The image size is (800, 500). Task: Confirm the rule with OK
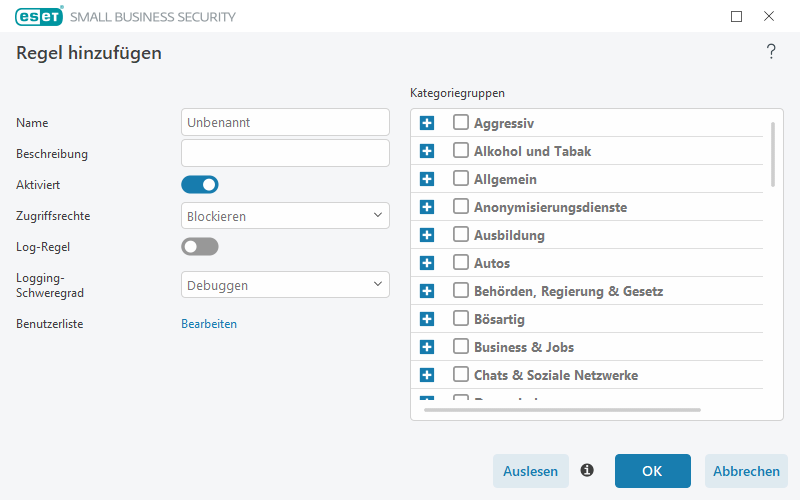pyautogui.click(x=653, y=471)
